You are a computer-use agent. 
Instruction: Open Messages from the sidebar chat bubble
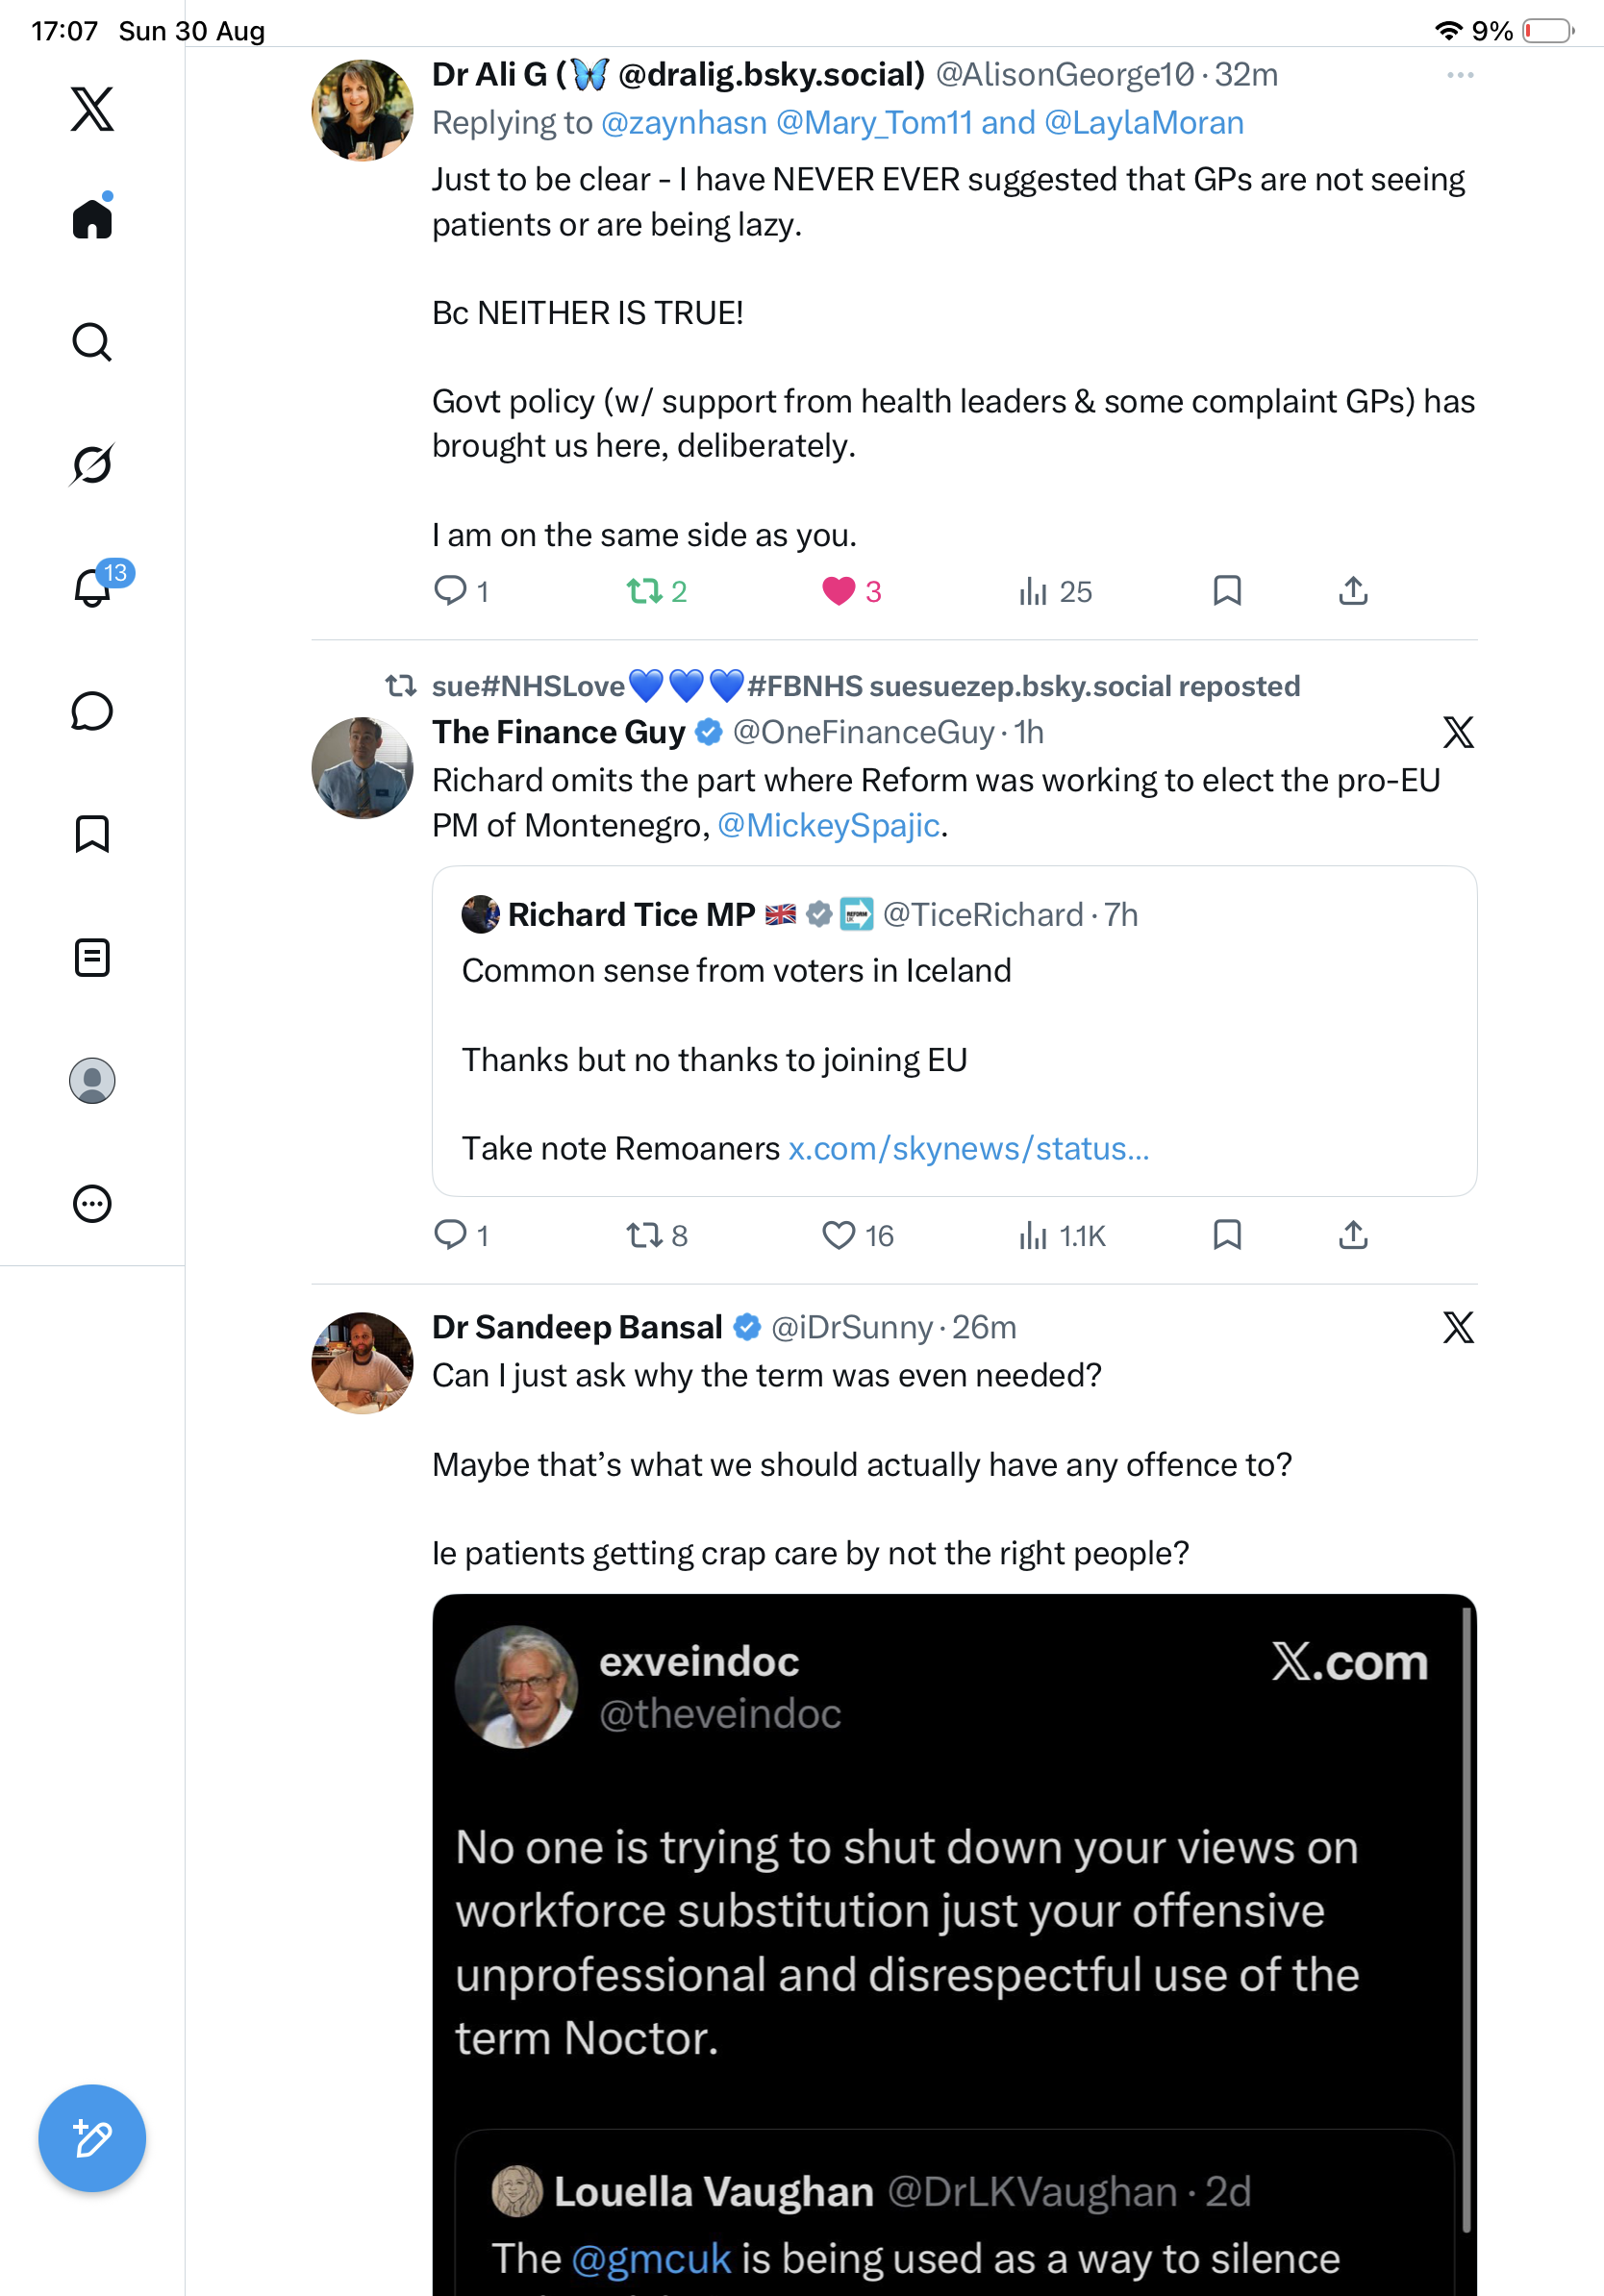pos(92,711)
